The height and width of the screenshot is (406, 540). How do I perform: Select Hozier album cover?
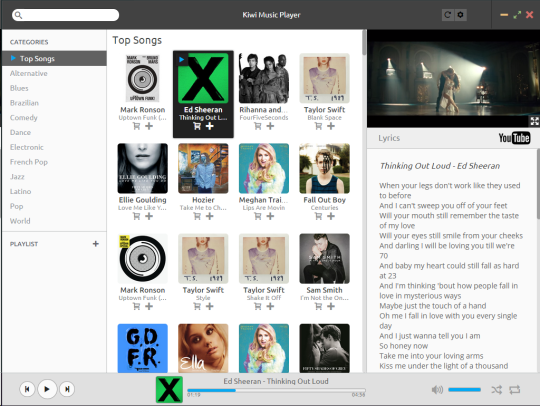[x=203, y=168]
